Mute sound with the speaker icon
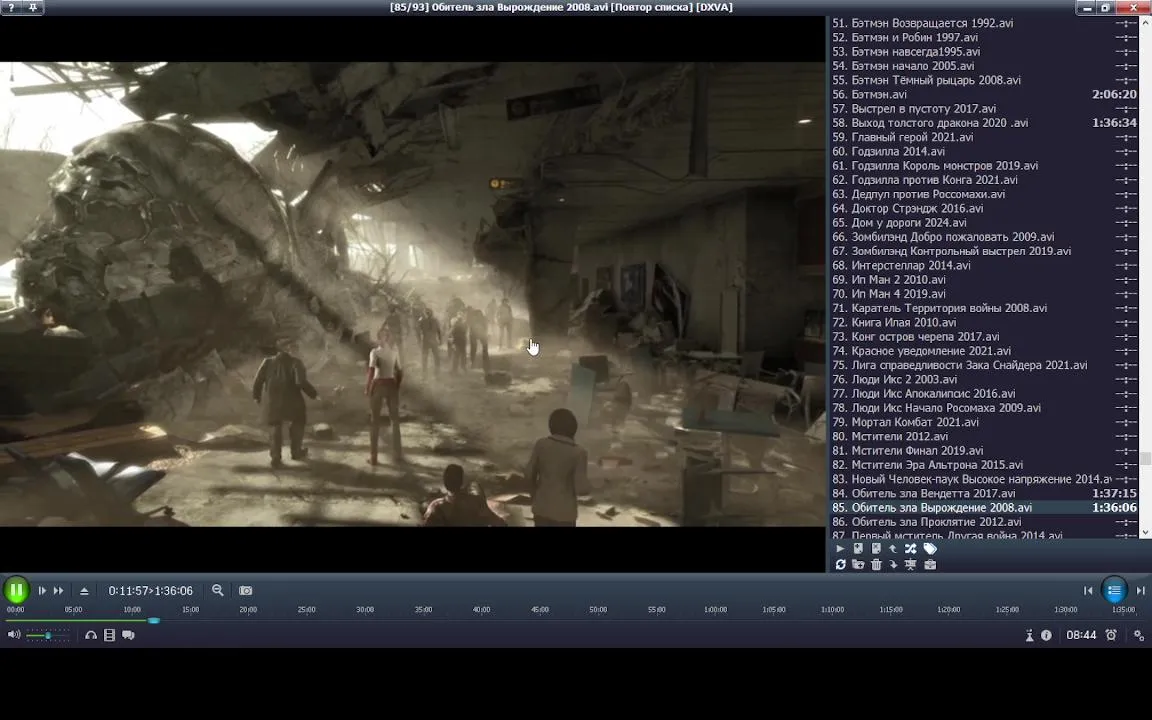Viewport: 1152px width, 720px height. coord(13,635)
